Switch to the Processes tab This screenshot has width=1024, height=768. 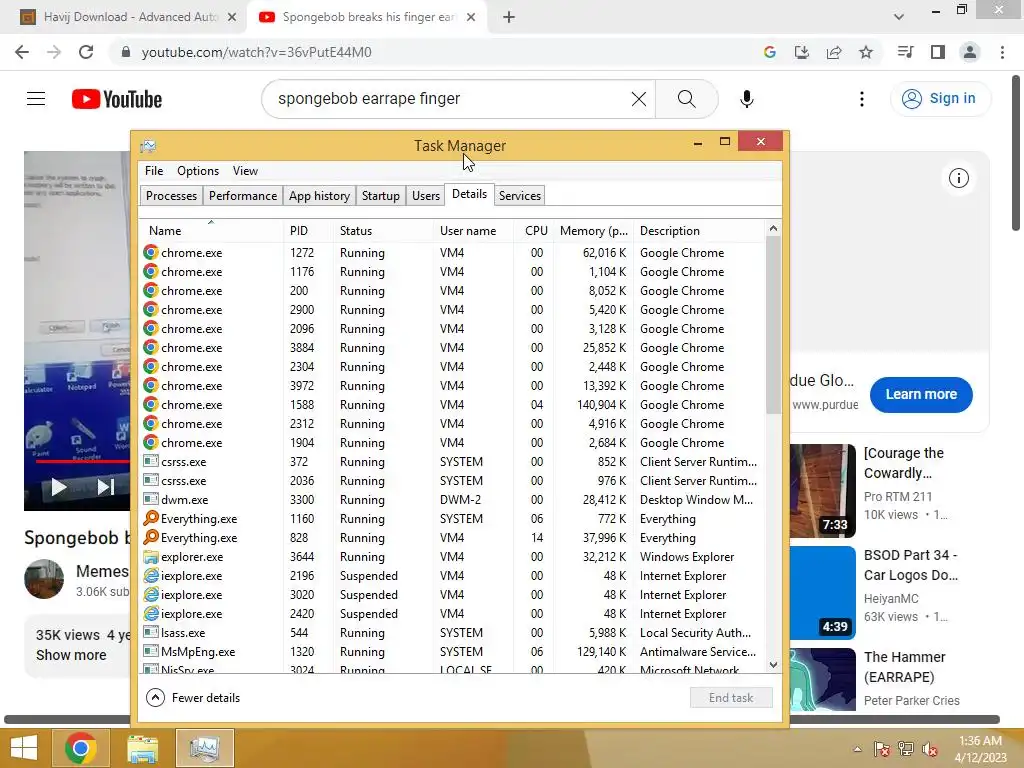coord(171,196)
